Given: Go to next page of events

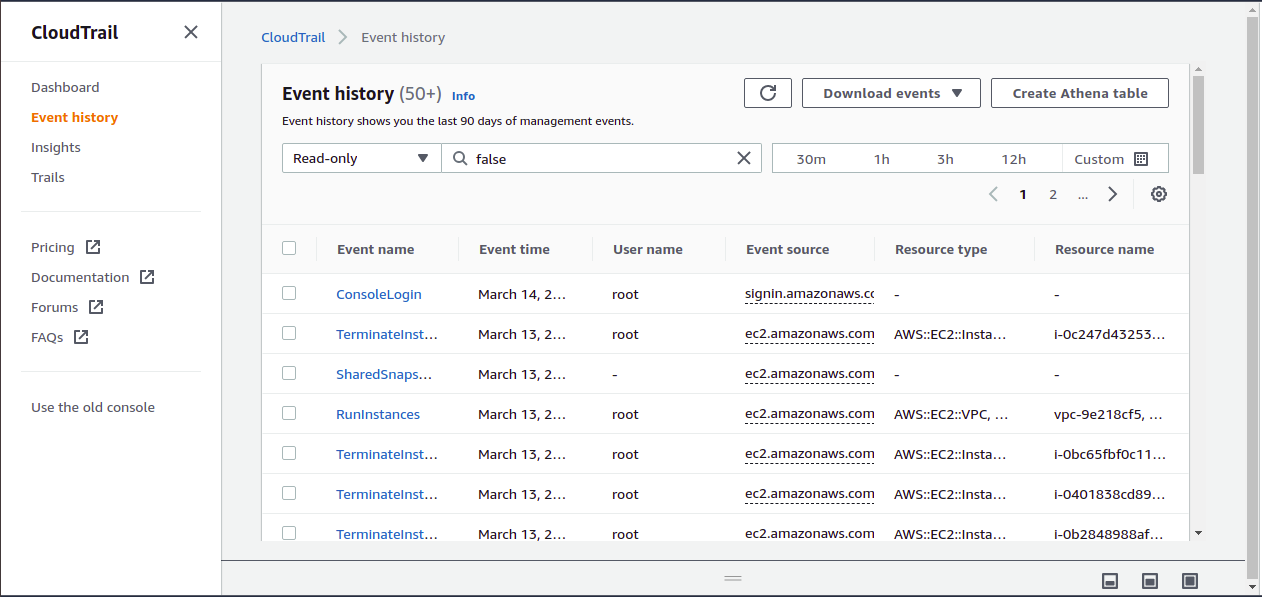Looking at the screenshot, I should click(1112, 195).
